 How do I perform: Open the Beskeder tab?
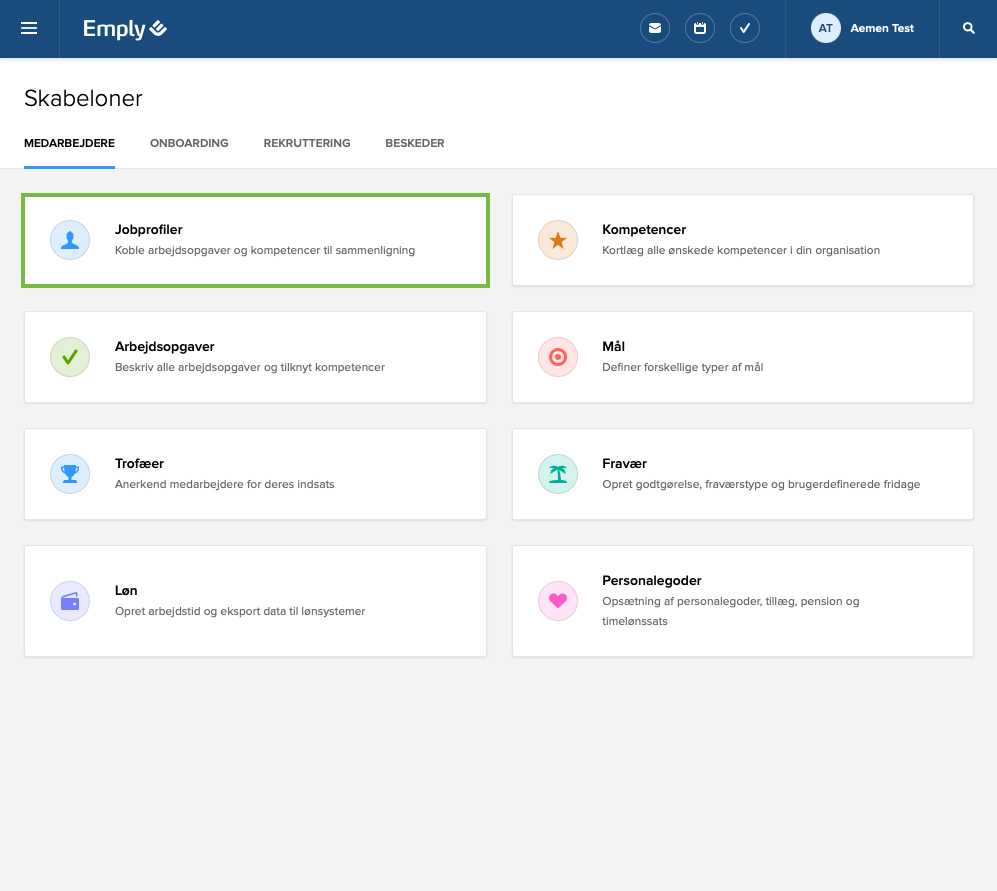pyautogui.click(x=415, y=143)
